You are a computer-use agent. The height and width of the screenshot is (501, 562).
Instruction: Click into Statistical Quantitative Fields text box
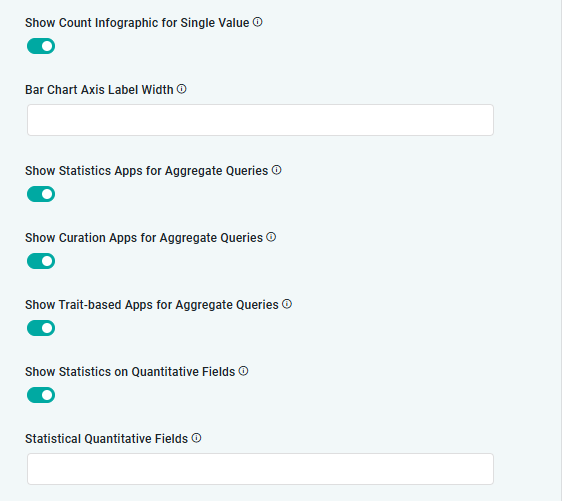coord(261,469)
